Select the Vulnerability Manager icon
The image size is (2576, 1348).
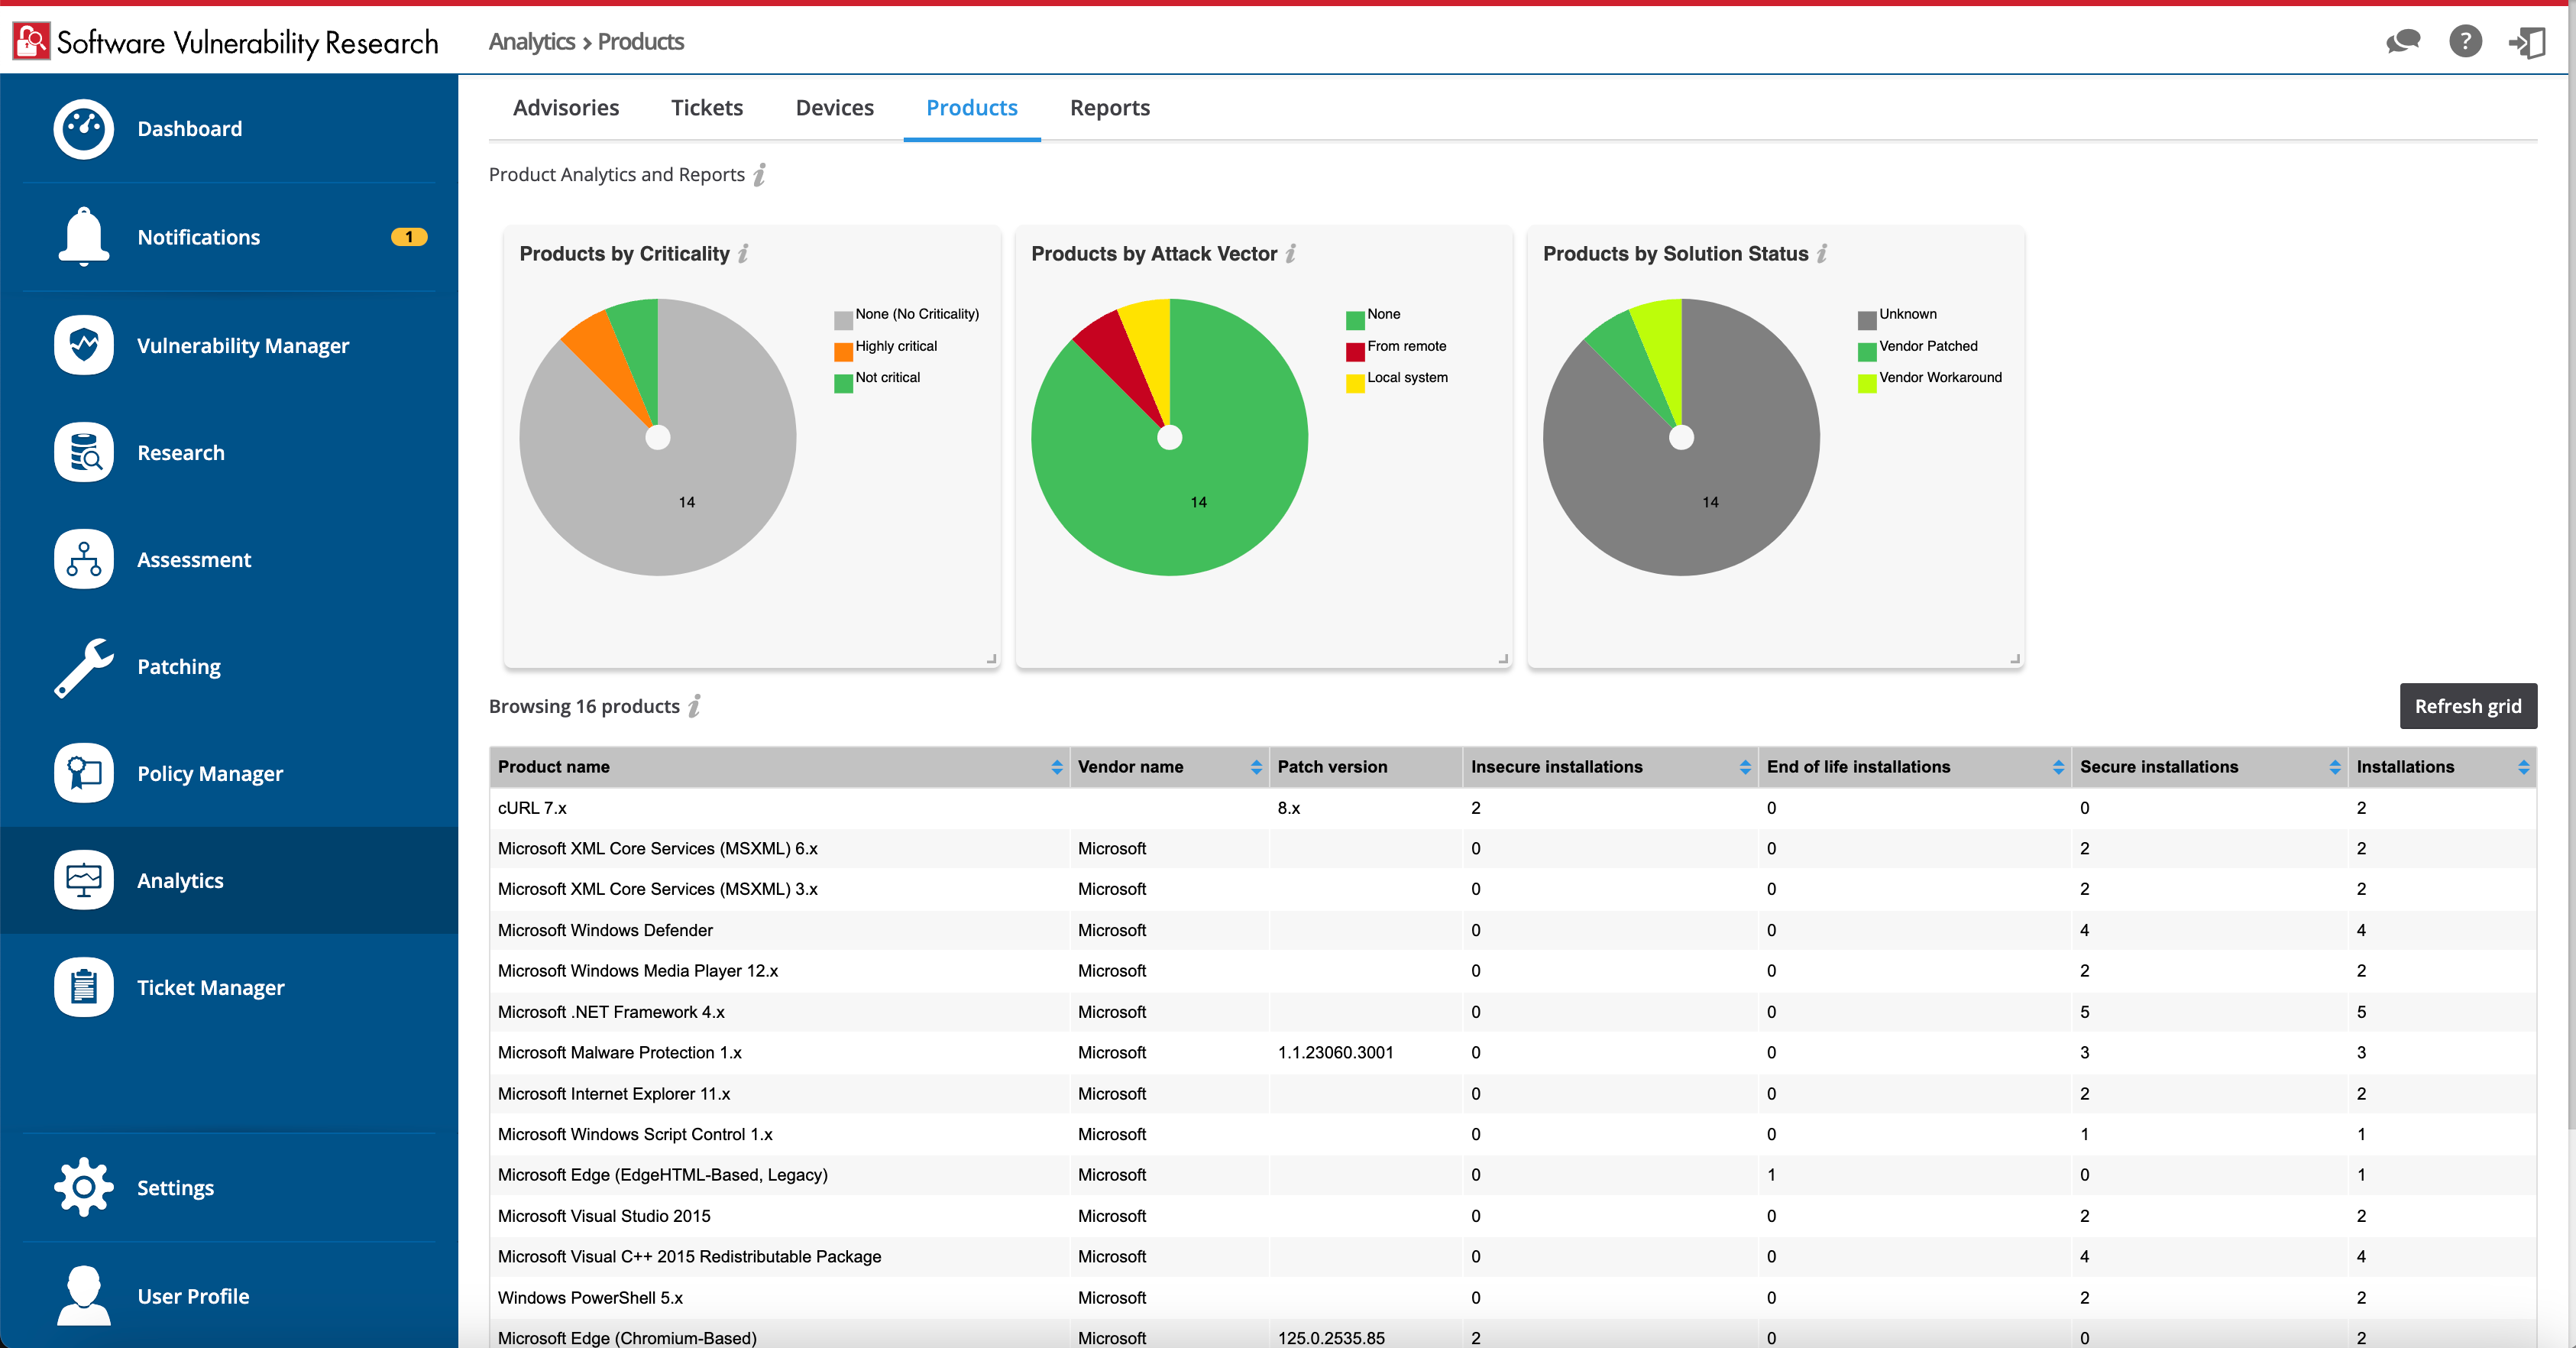point(83,345)
